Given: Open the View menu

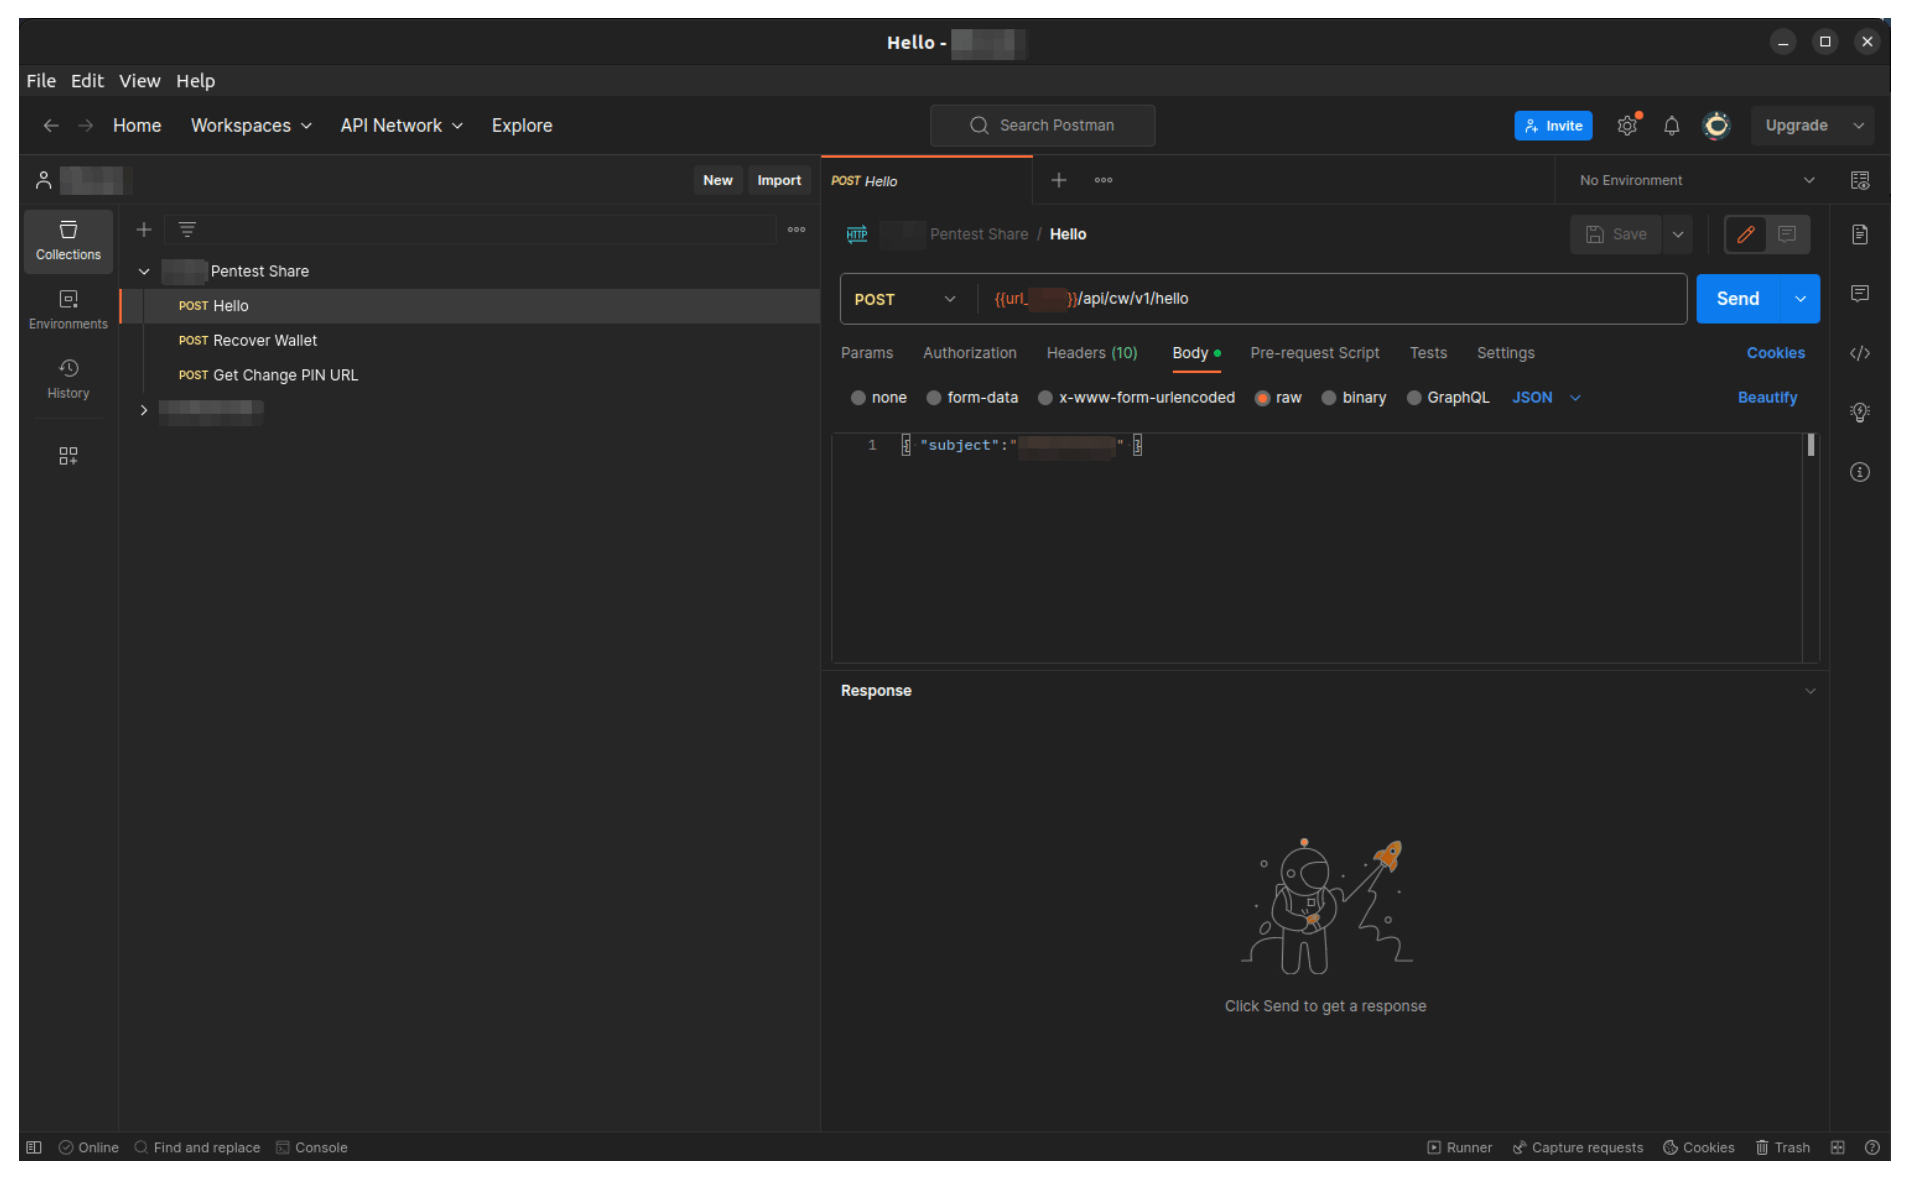Looking at the screenshot, I should click(x=139, y=80).
